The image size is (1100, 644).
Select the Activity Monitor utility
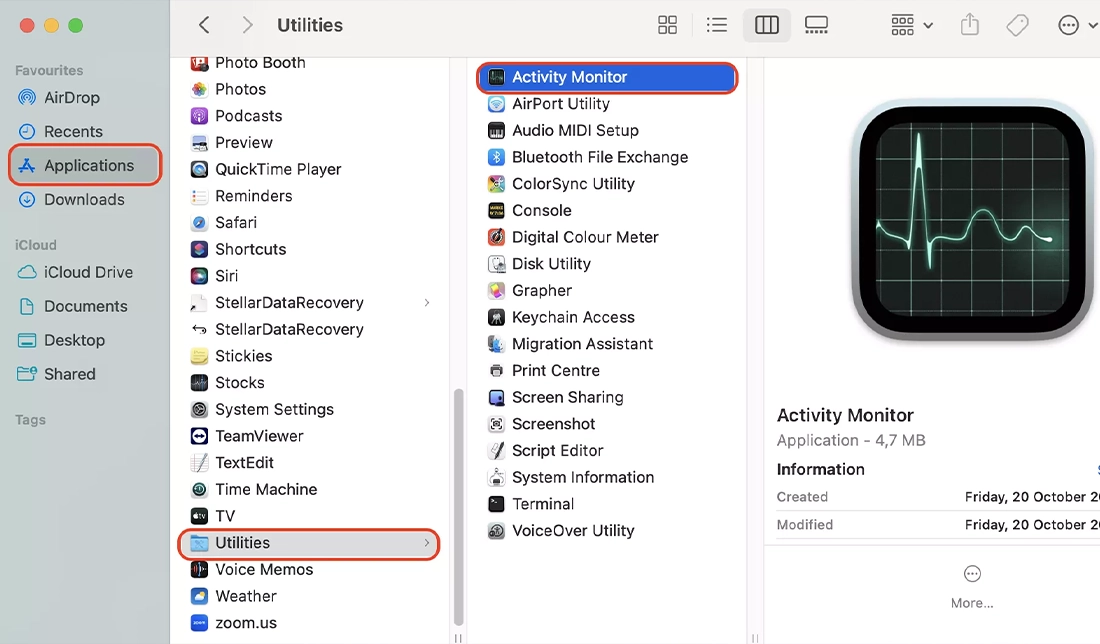point(567,76)
